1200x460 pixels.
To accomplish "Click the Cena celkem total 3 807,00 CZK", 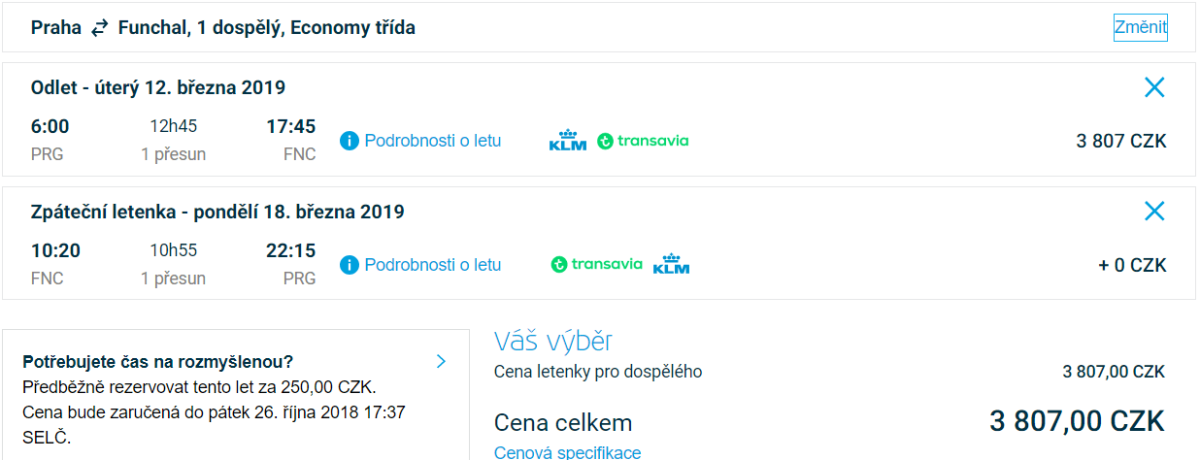I will (x=1077, y=422).
